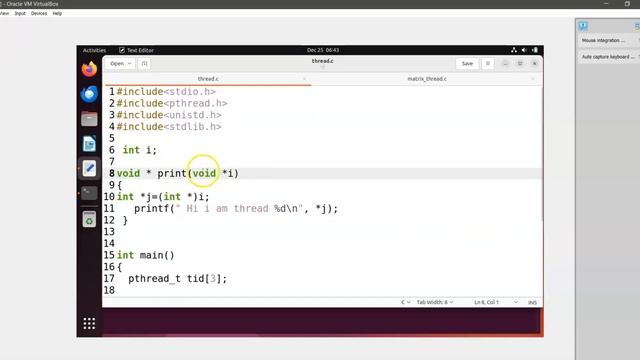
Task: Click the editor vertical scrollbar
Action: click(x=541, y=155)
